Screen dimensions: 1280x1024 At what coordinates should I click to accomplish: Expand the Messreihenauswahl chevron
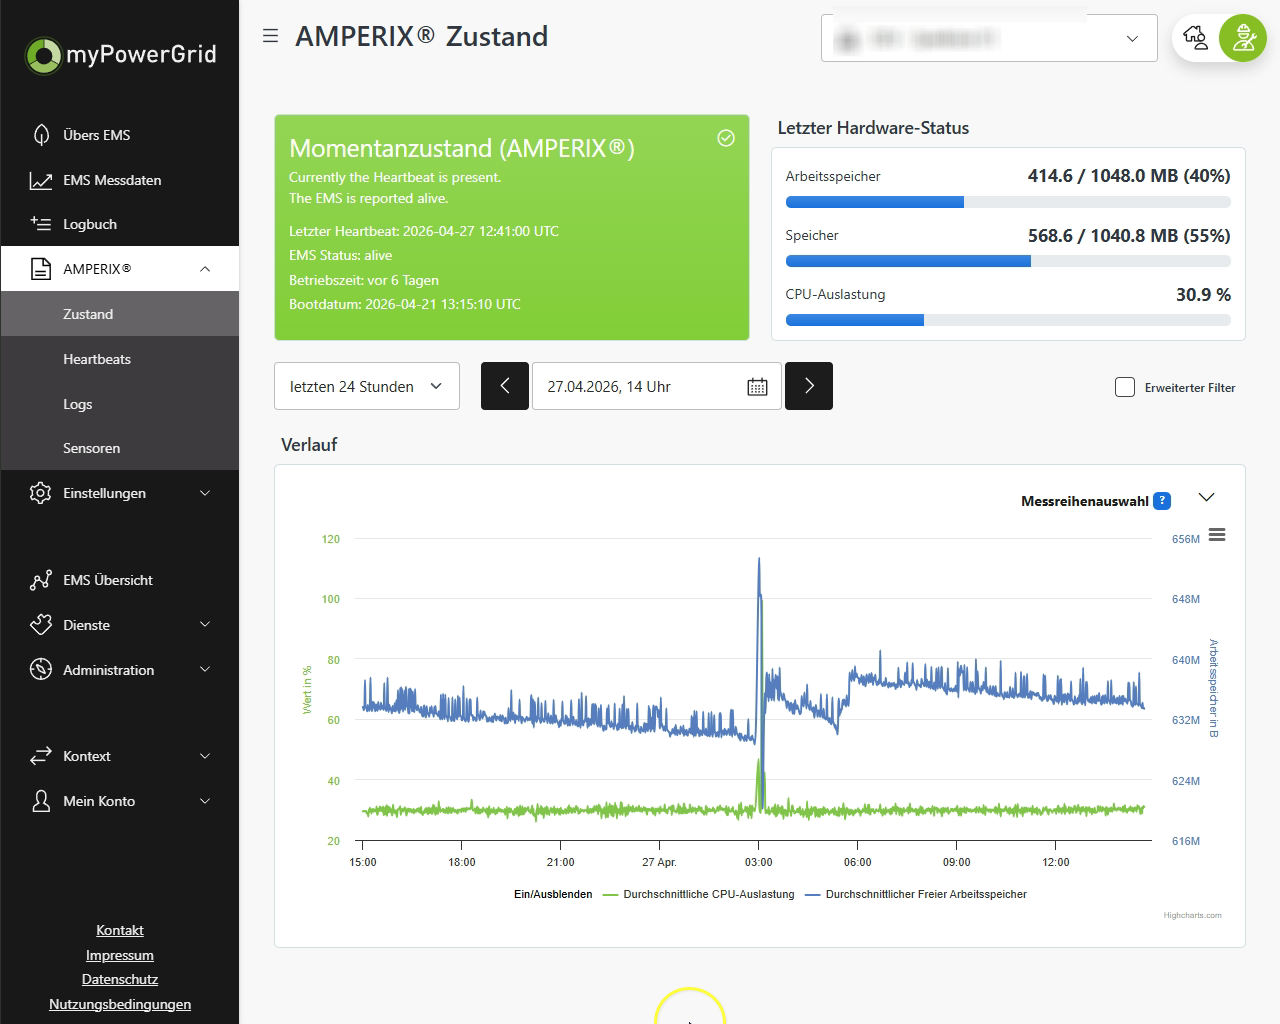pyautogui.click(x=1207, y=497)
